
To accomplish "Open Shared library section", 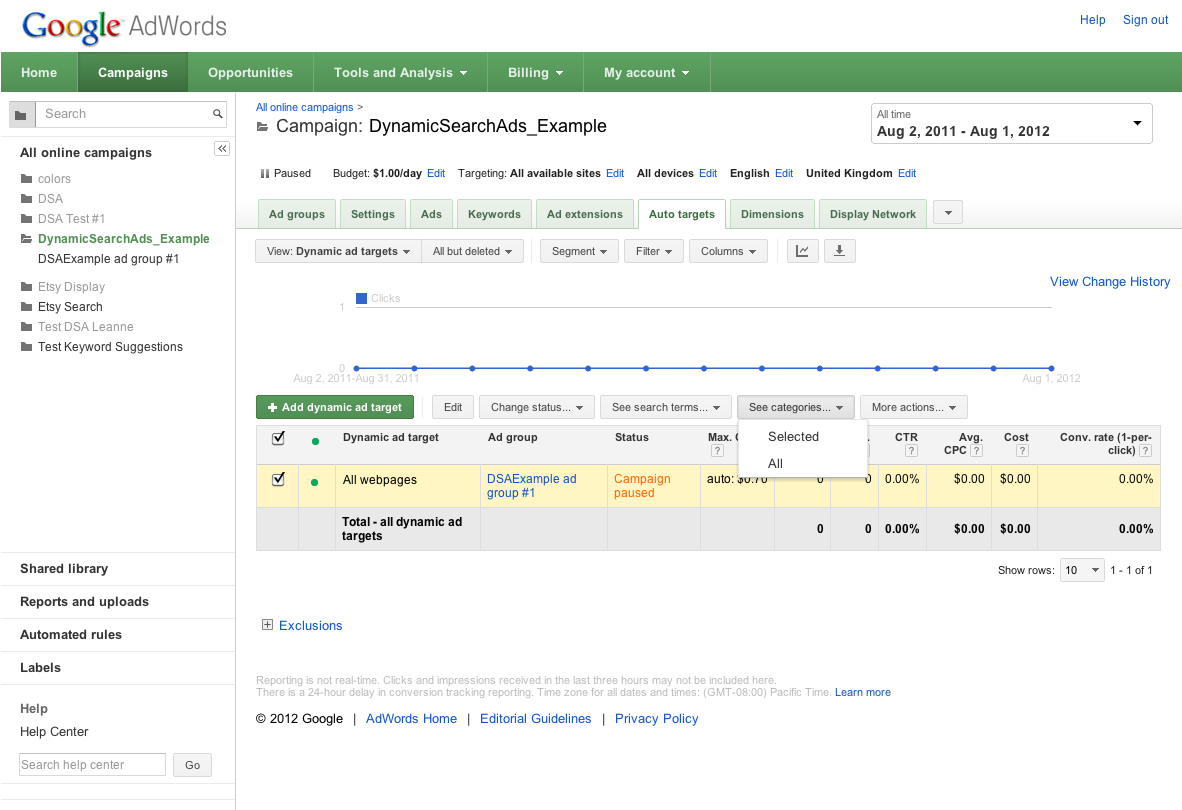I will [64, 569].
